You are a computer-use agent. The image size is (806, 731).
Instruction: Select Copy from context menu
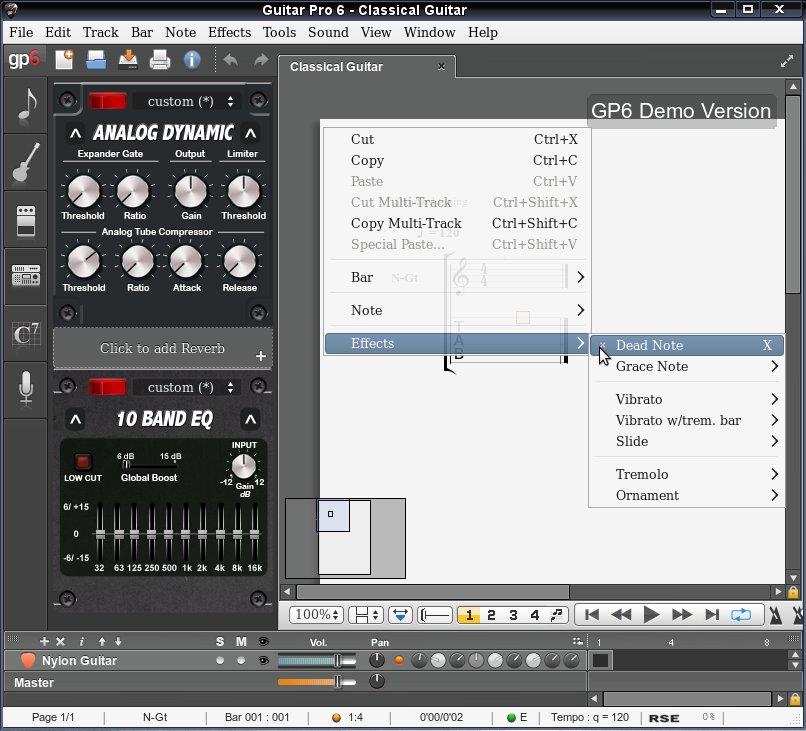point(457,160)
